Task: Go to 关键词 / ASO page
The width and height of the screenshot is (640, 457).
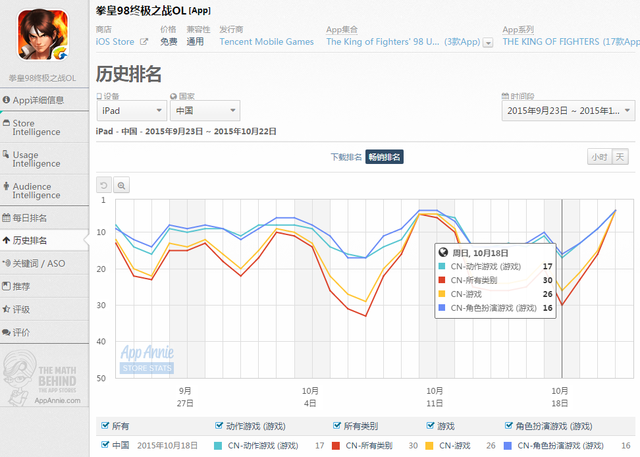Action: [44, 263]
